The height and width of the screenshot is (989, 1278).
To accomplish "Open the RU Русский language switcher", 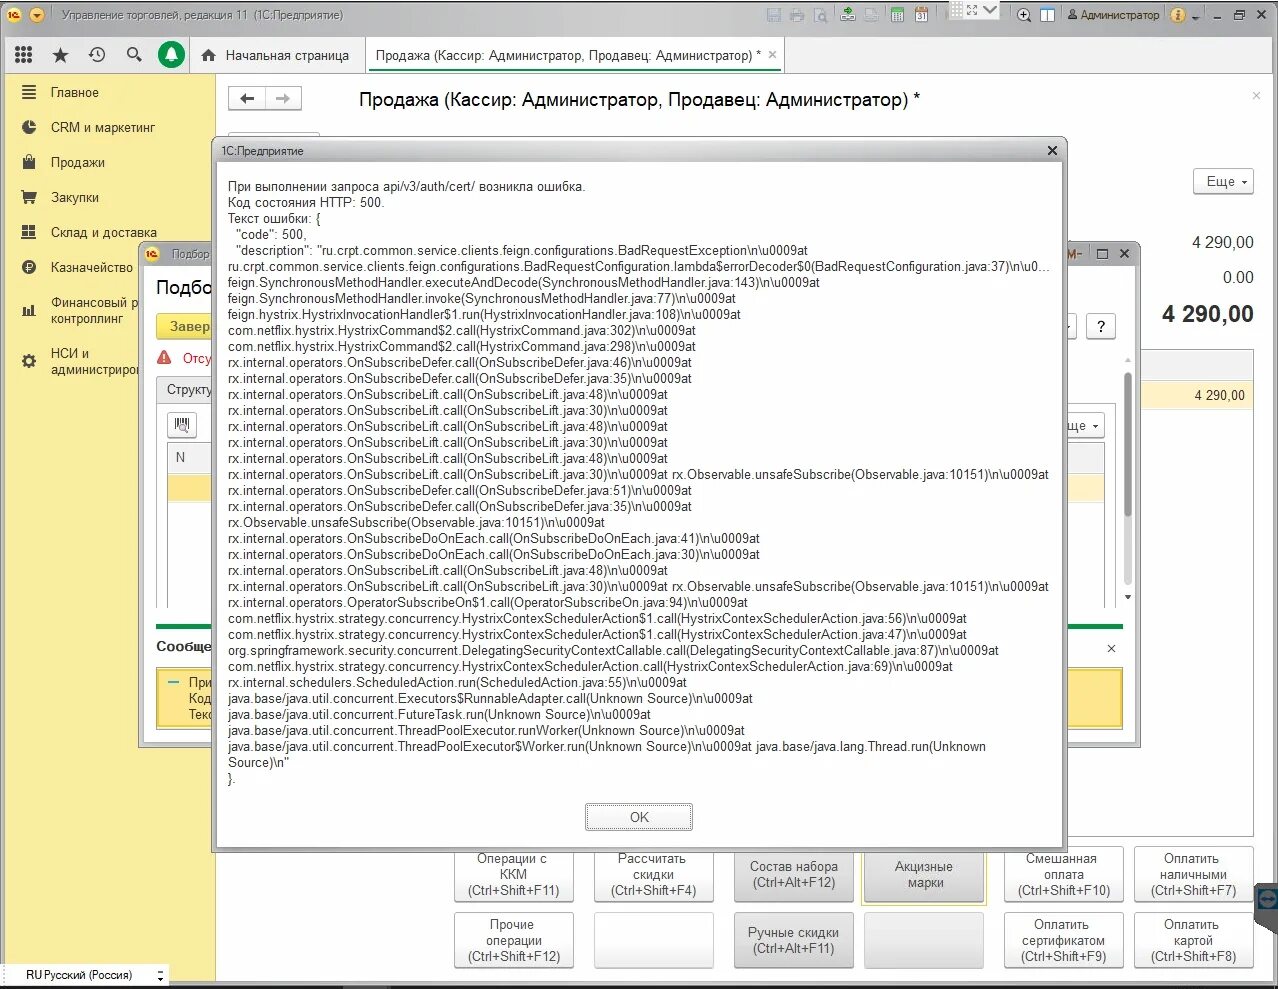I will coord(85,975).
